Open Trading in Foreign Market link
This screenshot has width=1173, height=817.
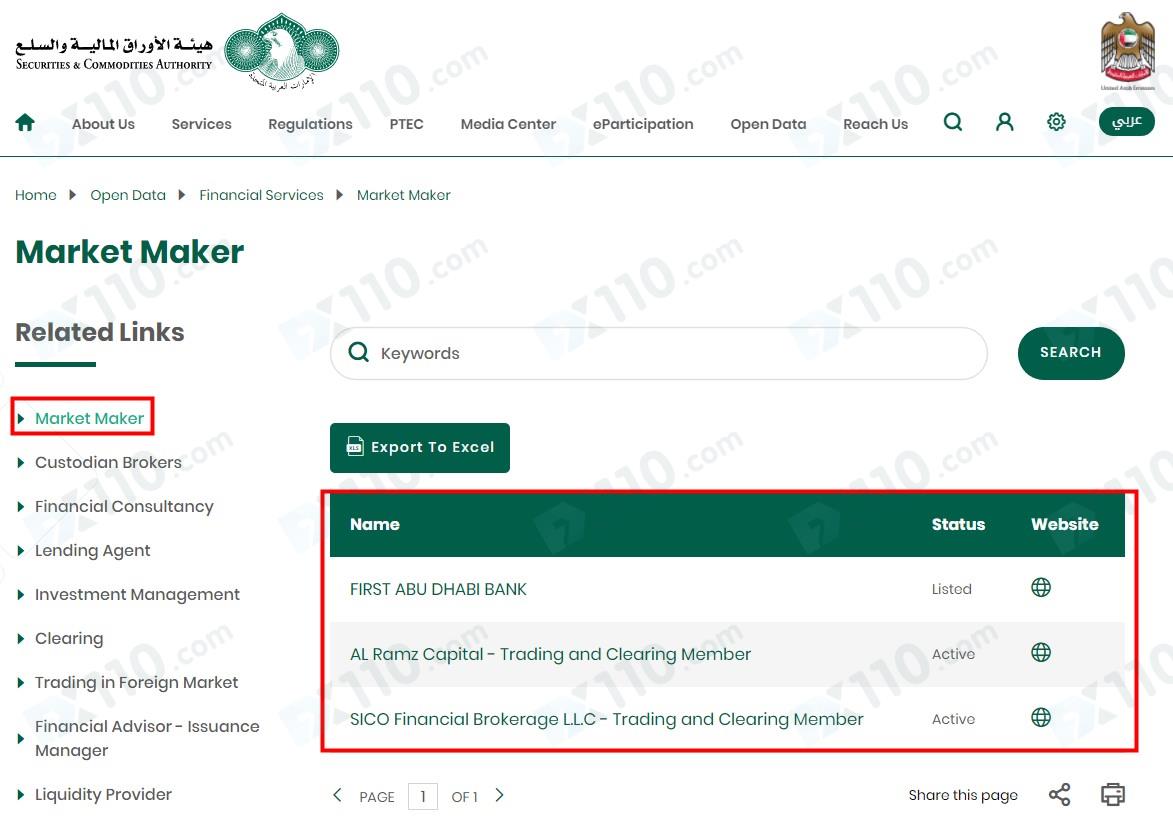coord(136,682)
